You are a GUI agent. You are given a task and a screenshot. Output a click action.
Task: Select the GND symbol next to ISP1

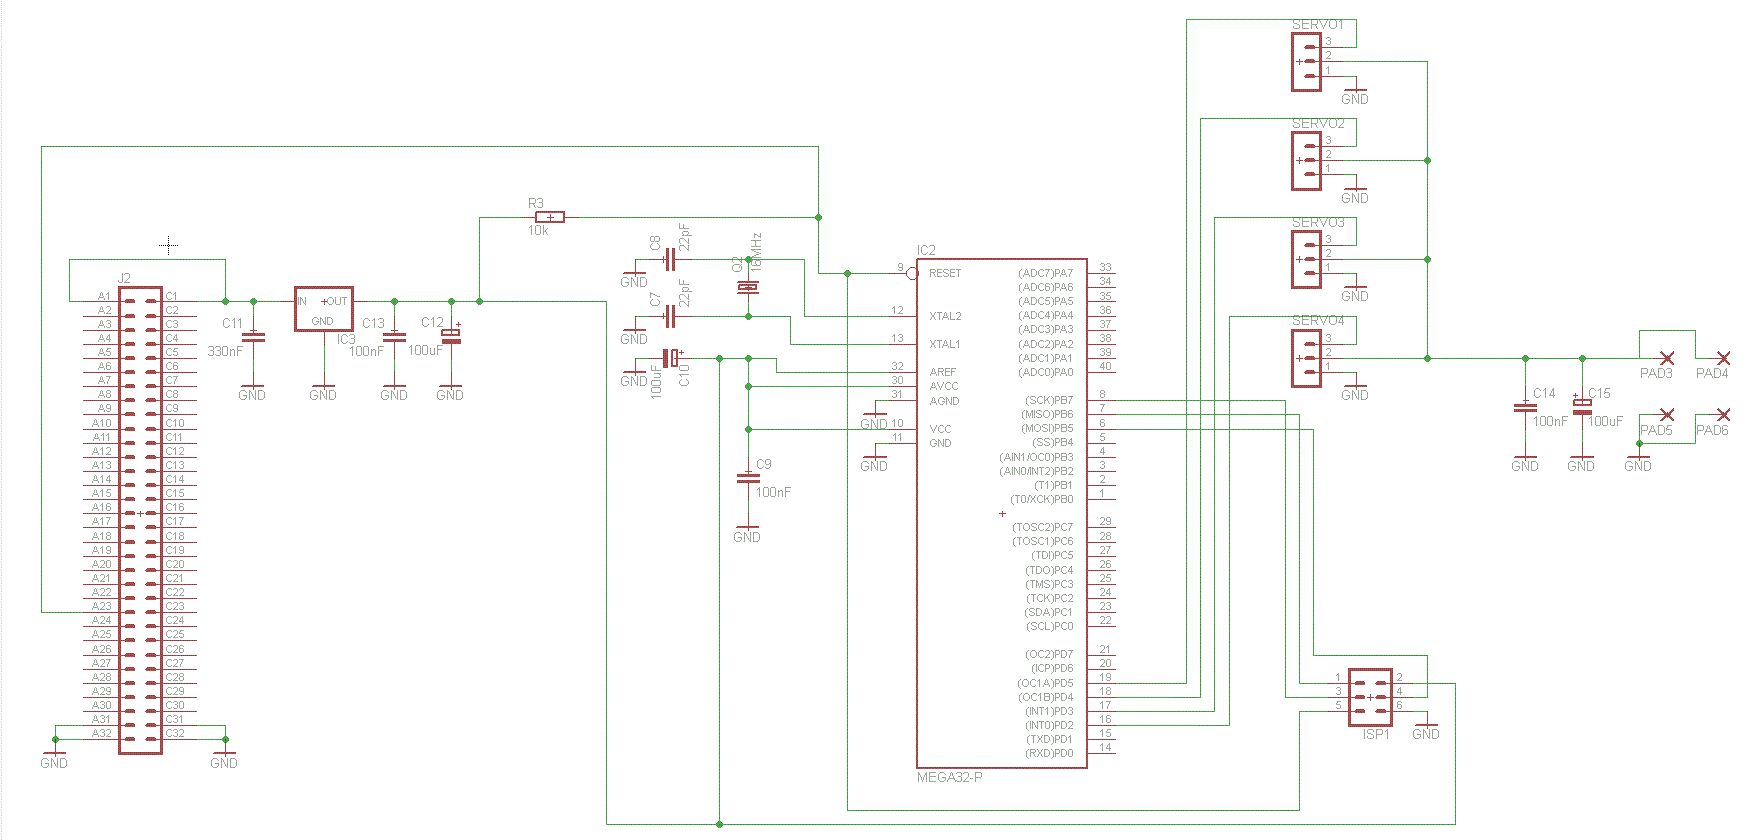pos(1426,730)
